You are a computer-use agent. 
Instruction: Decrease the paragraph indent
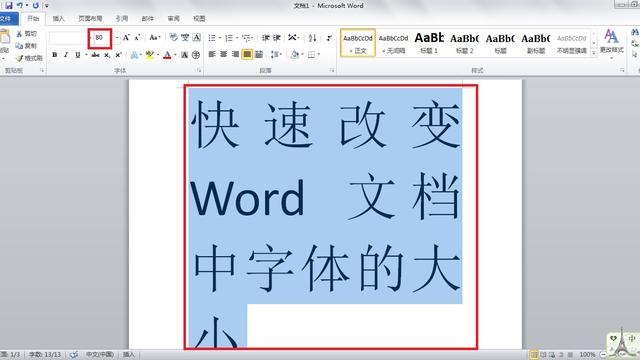pyautogui.click(x=266, y=38)
